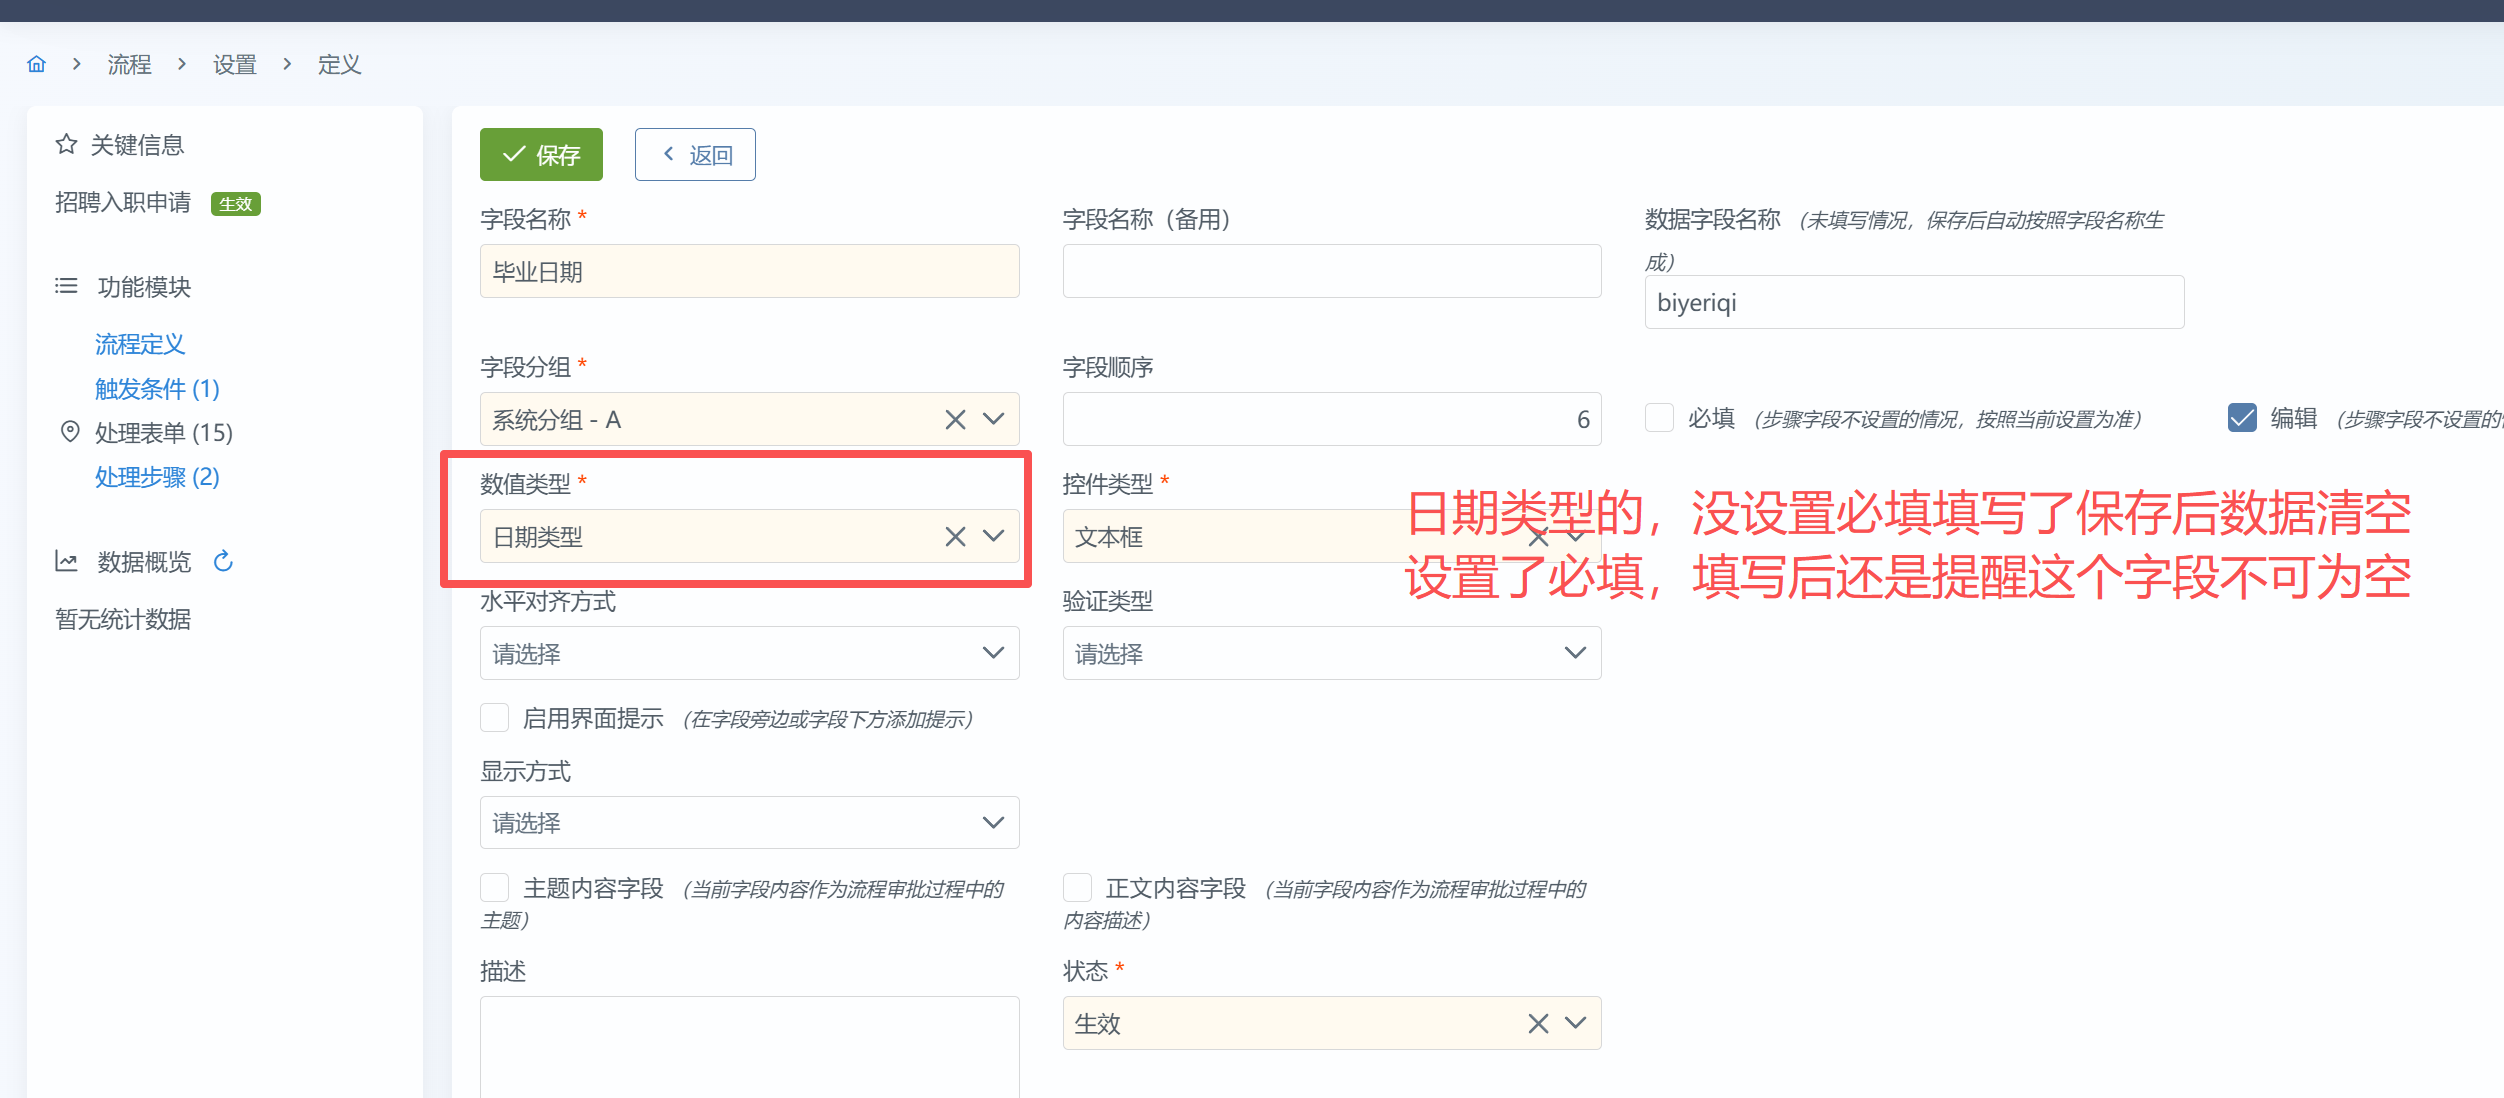Expand the 验证类型 dropdown
The image size is (2504, 1098).
click(1331, 653)
